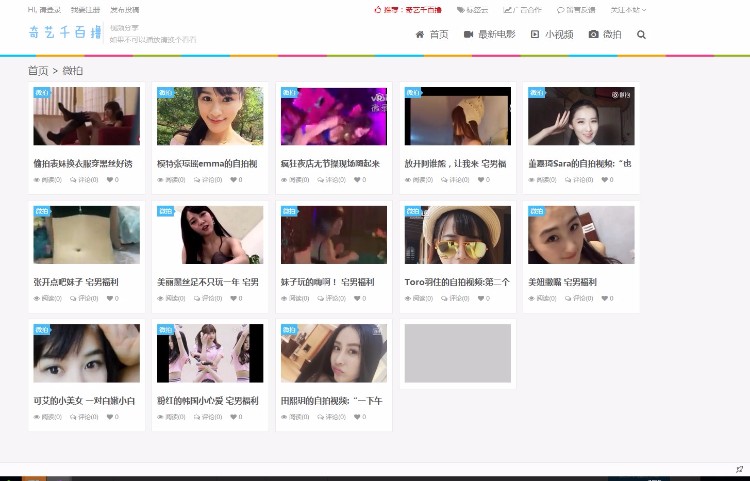This screenshot has height=481, width=750.
Task: Expand the 关注本站 dropdown in the top bar
Action: tap(628, 10)
